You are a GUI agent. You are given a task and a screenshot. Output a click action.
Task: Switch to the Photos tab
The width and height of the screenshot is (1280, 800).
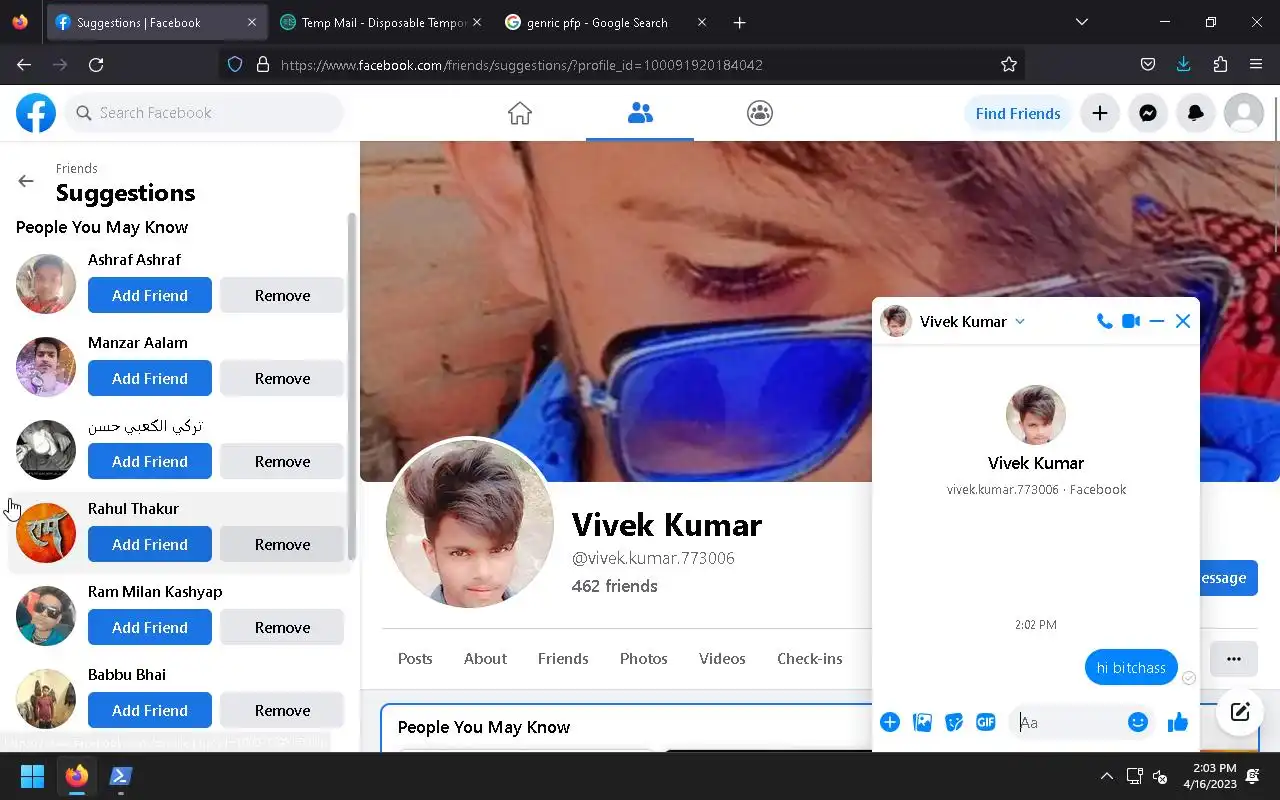[643, 658]
